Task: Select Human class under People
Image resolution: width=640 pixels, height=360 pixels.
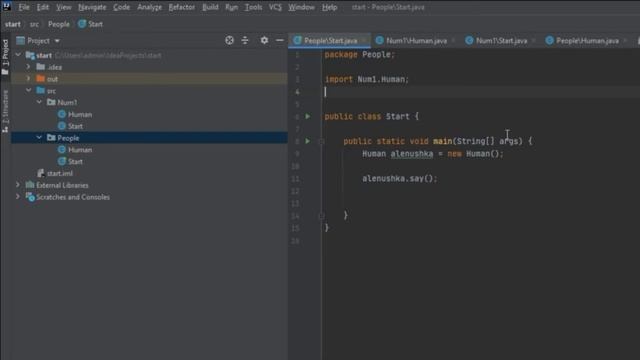Action: click(80, 150)
